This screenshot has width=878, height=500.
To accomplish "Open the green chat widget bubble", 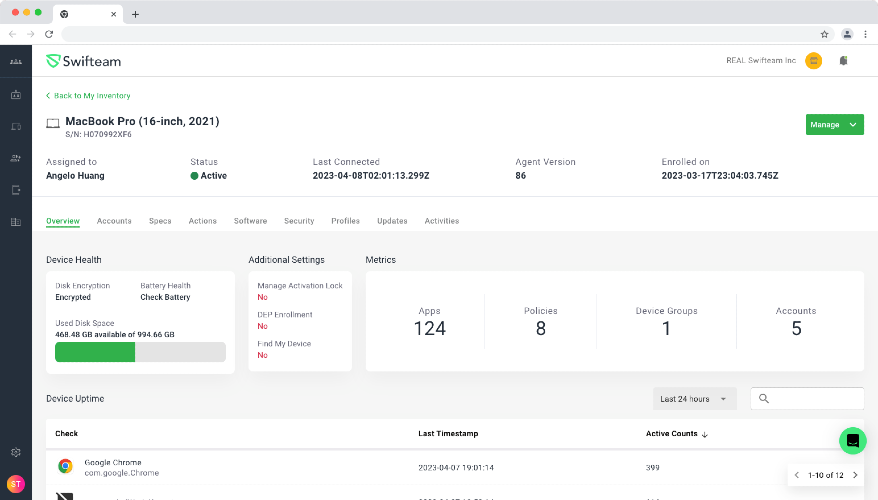I will (x=852, y=441).
